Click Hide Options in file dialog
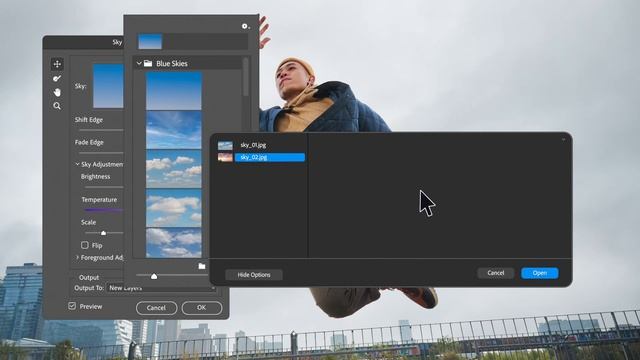Image resolution: width=640 pixels, height=360 pixels. [x=254, y=275]
